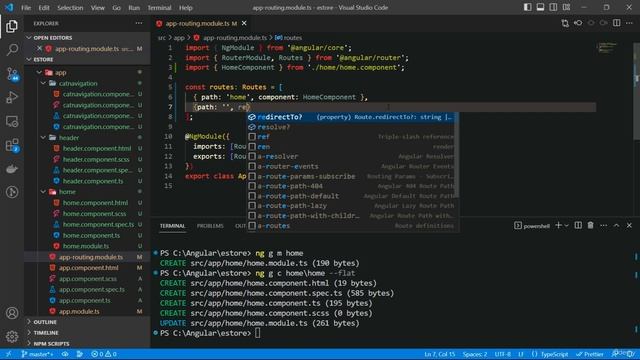Click Ln 7, Col 15 cursor position
The image size is (640, 360).
pos(439,354)
